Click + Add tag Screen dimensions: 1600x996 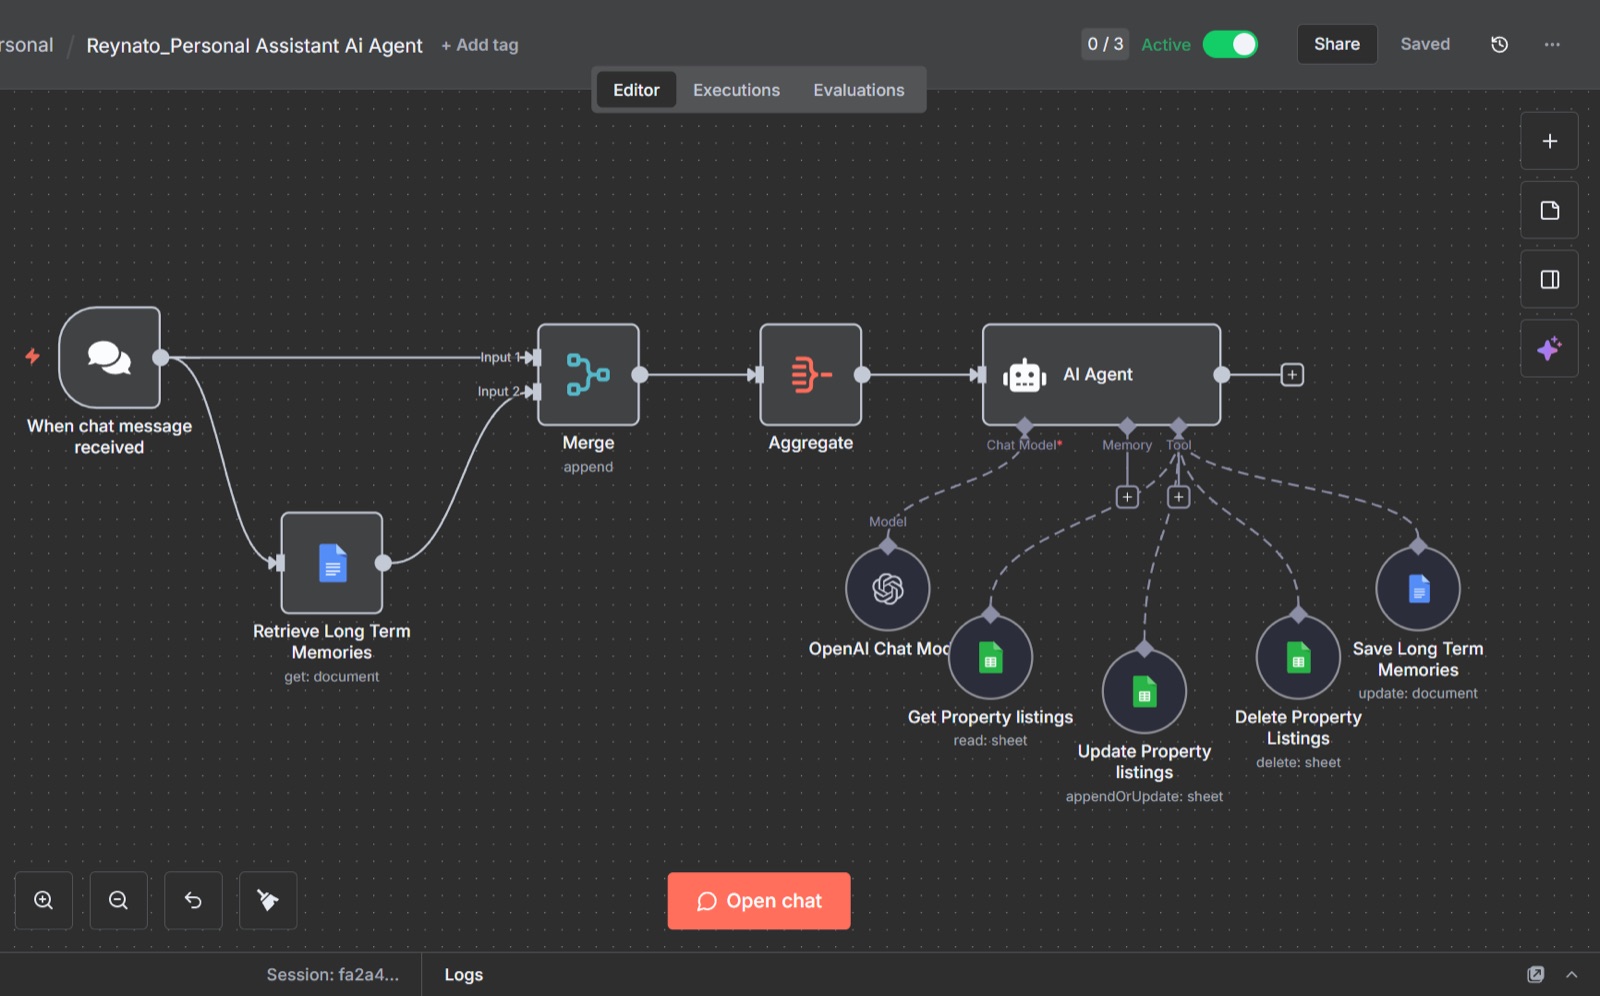click(x=480, y=45)
